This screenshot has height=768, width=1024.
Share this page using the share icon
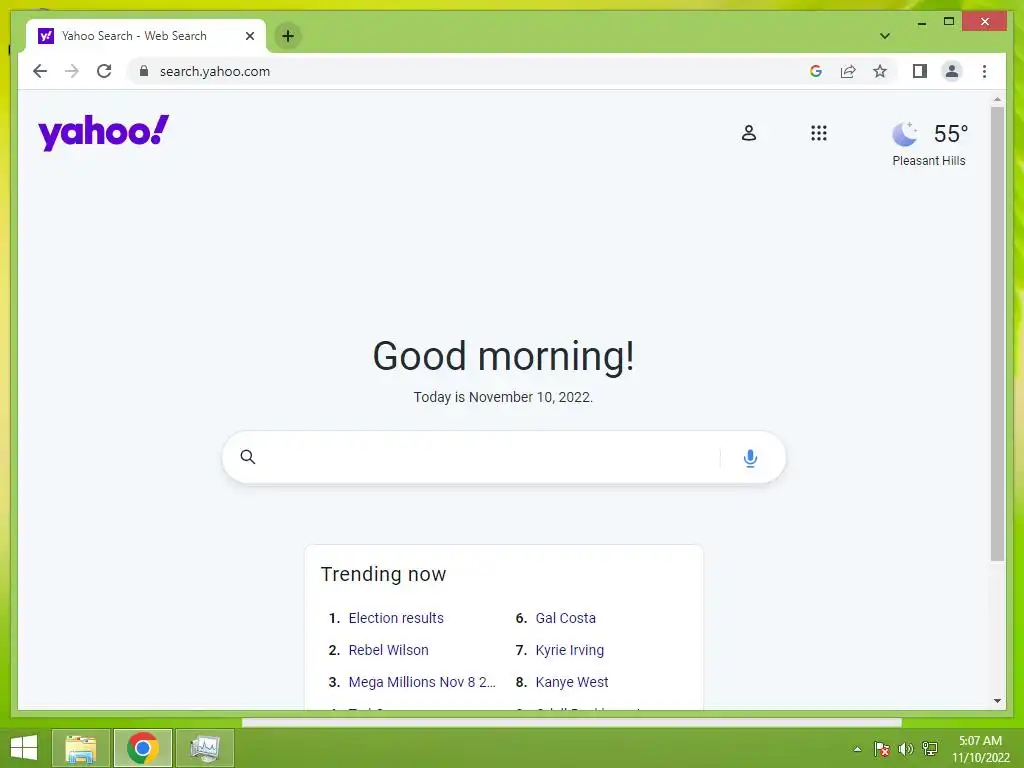(x=848, y=71)
